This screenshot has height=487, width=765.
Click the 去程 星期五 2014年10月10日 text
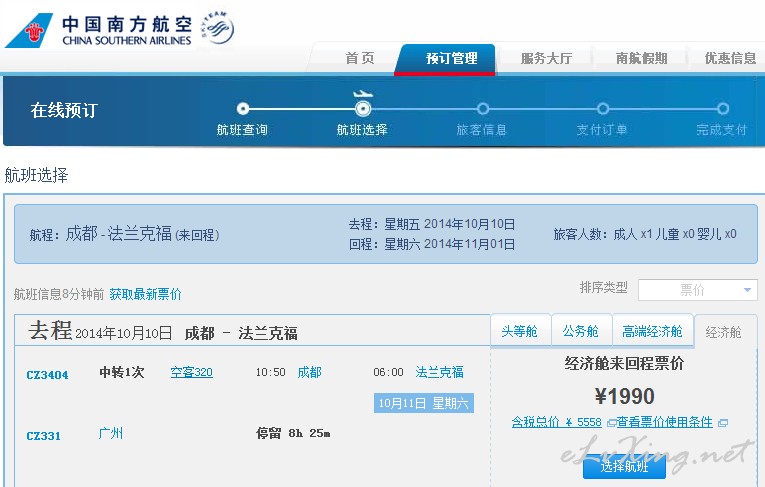coord(432,224)
